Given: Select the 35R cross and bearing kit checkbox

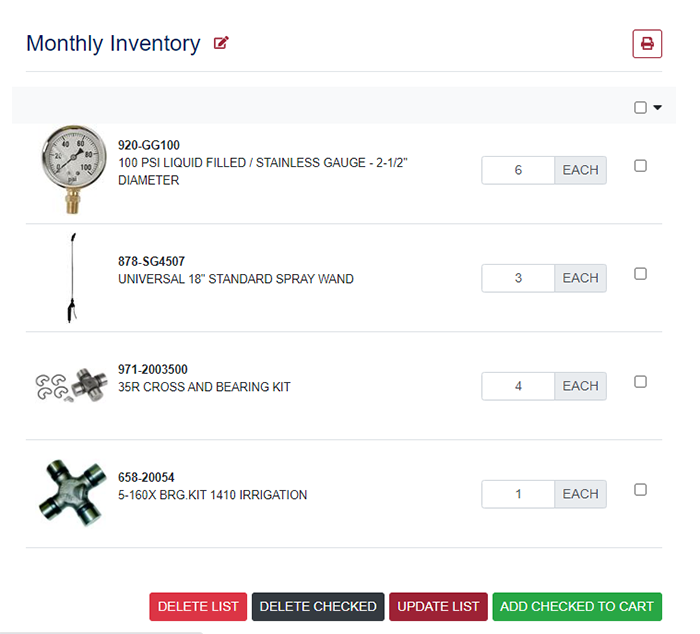Looking at the screenshot, I should 641,382.
